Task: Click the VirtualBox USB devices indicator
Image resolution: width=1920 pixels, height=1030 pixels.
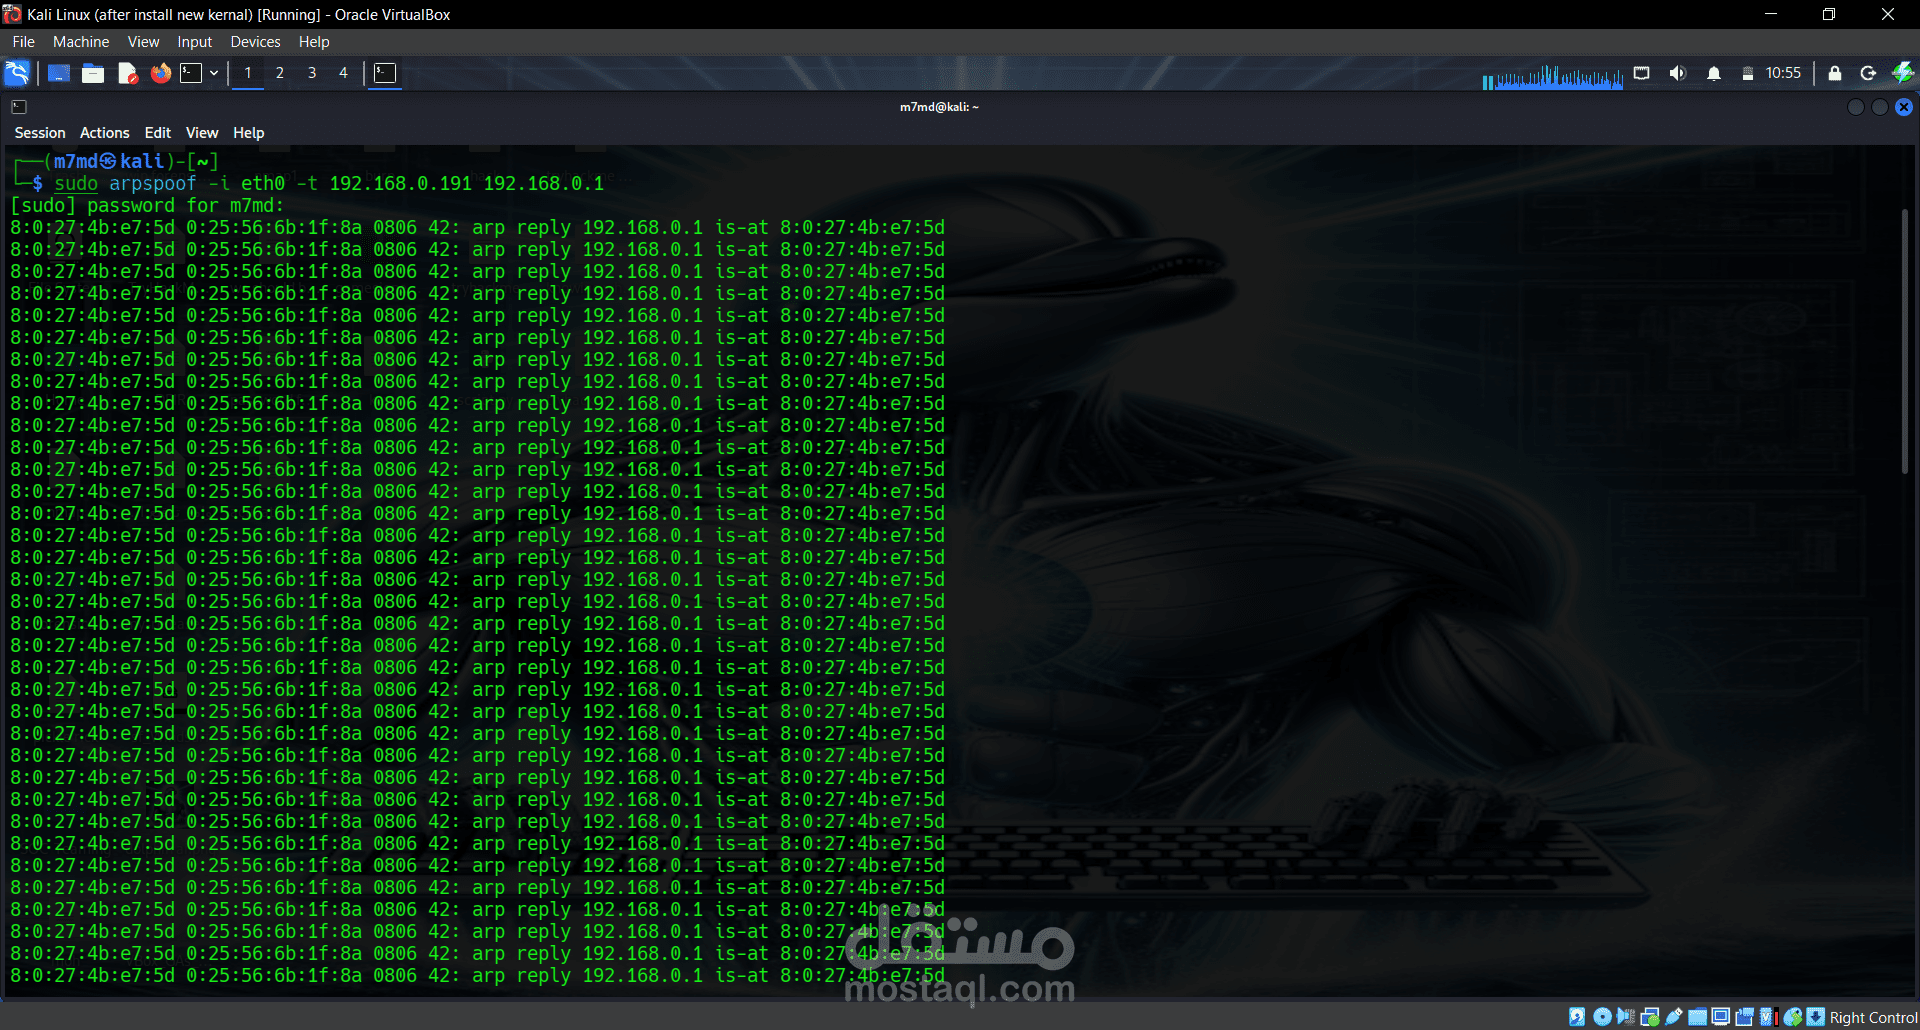Action: 1674,1017
